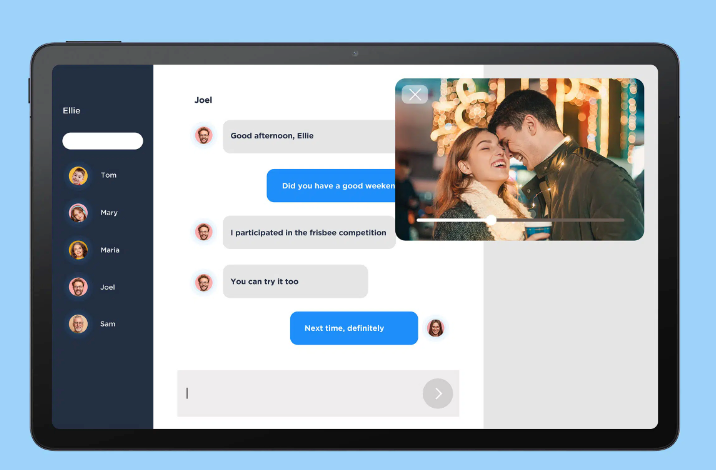716x470 pixels.
Task: Open chat with Tom
Action: coord(109,176)
